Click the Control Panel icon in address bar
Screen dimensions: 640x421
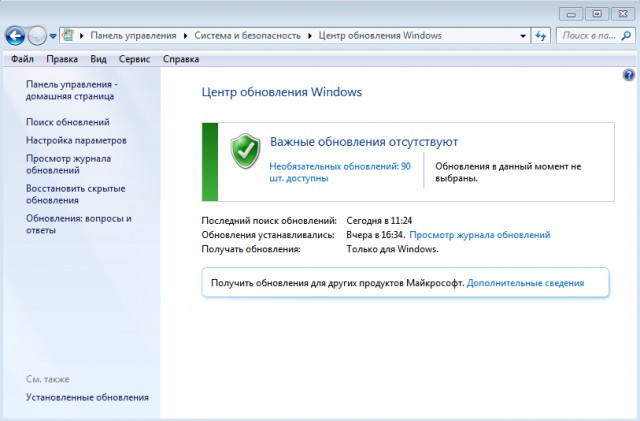click(68, 36)
